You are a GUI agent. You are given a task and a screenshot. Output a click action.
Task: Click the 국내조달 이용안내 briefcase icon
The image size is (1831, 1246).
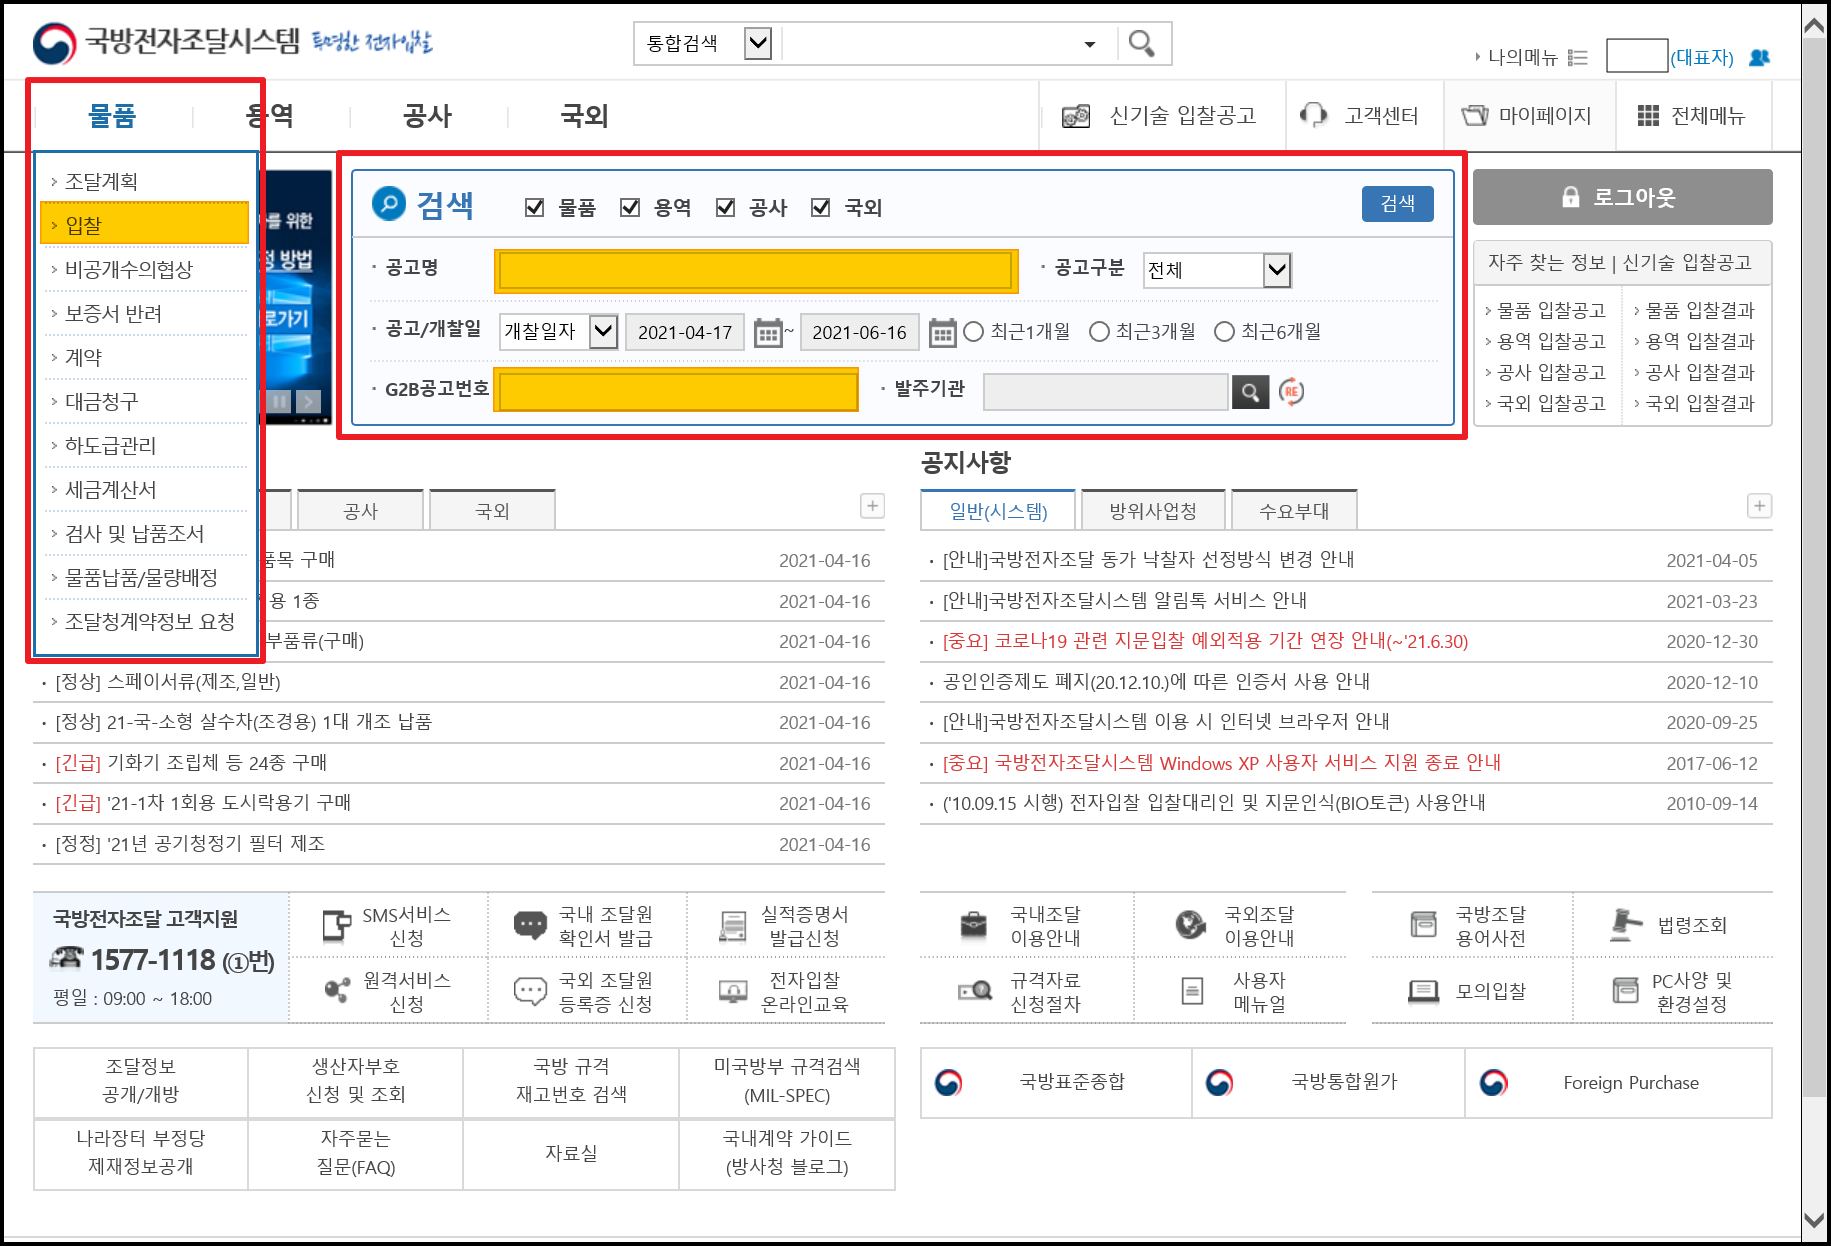973,925
